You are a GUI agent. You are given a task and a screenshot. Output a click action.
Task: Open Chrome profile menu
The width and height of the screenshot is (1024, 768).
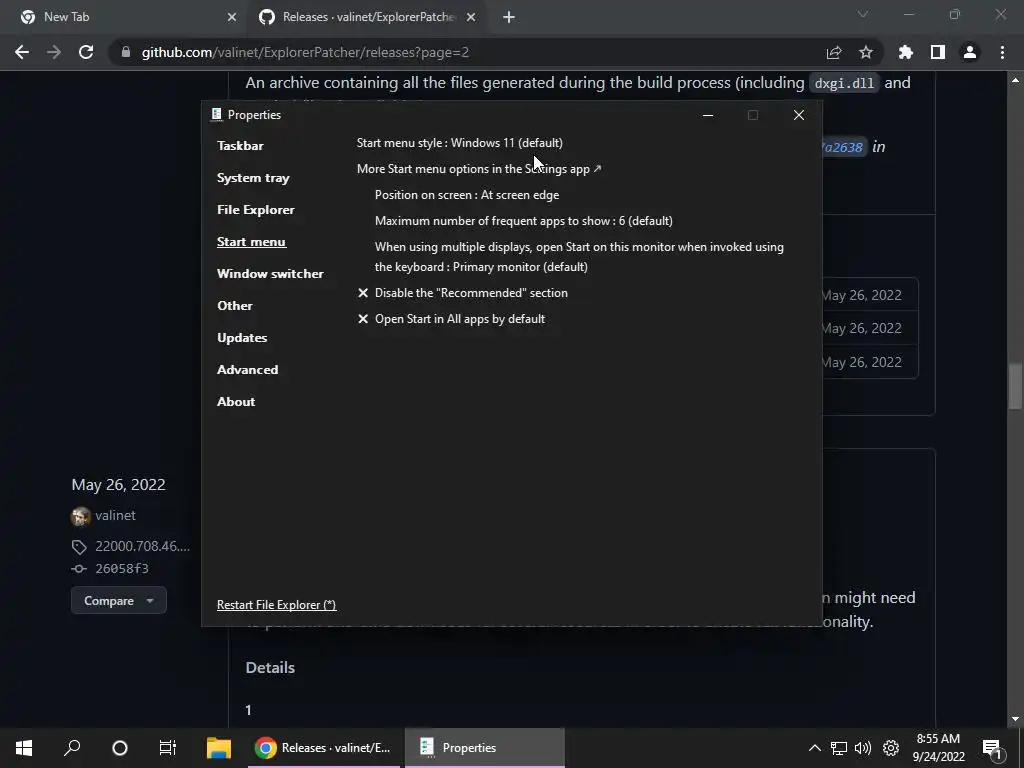point(970,52)
